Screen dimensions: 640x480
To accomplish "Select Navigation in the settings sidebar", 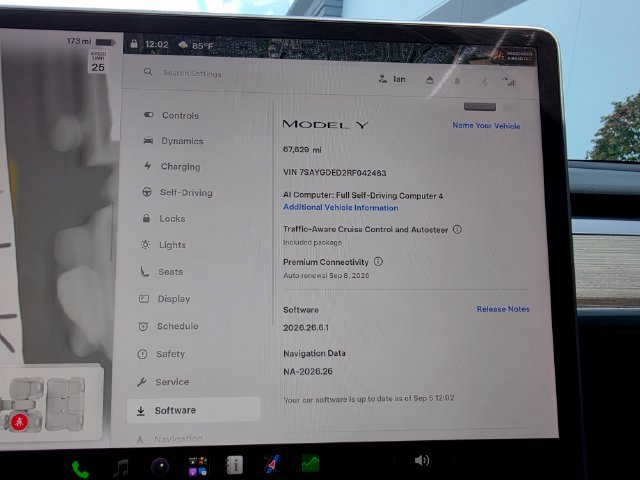I will (x=170, y=439).
